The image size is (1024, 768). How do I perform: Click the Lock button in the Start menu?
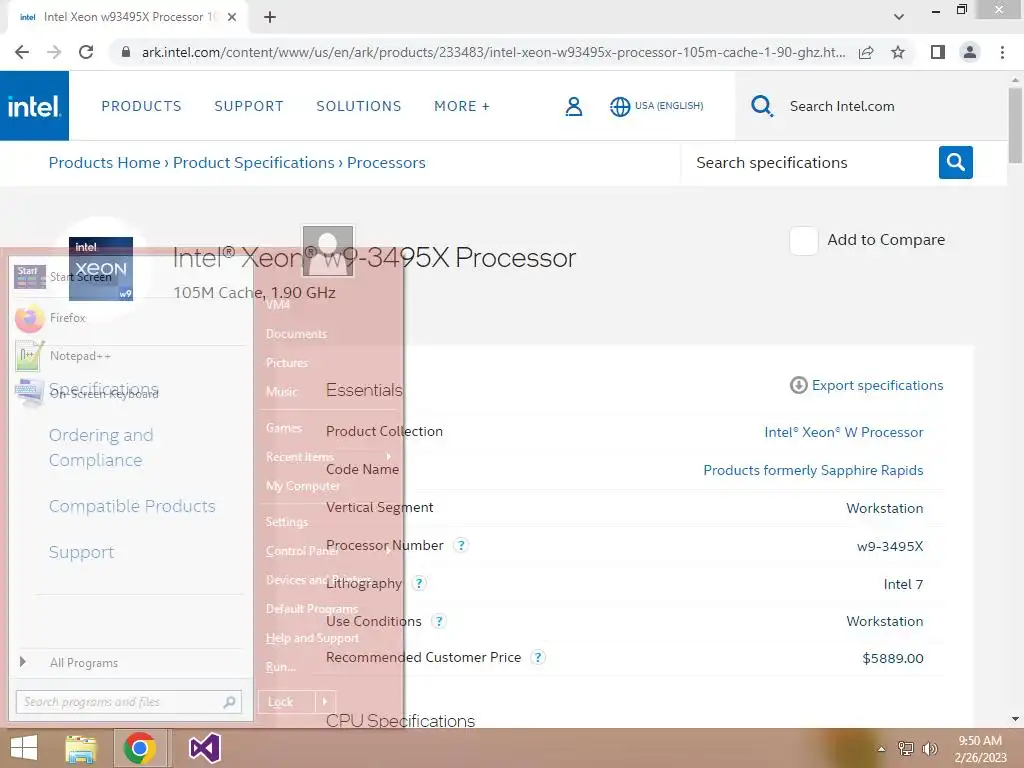[287, 702]
